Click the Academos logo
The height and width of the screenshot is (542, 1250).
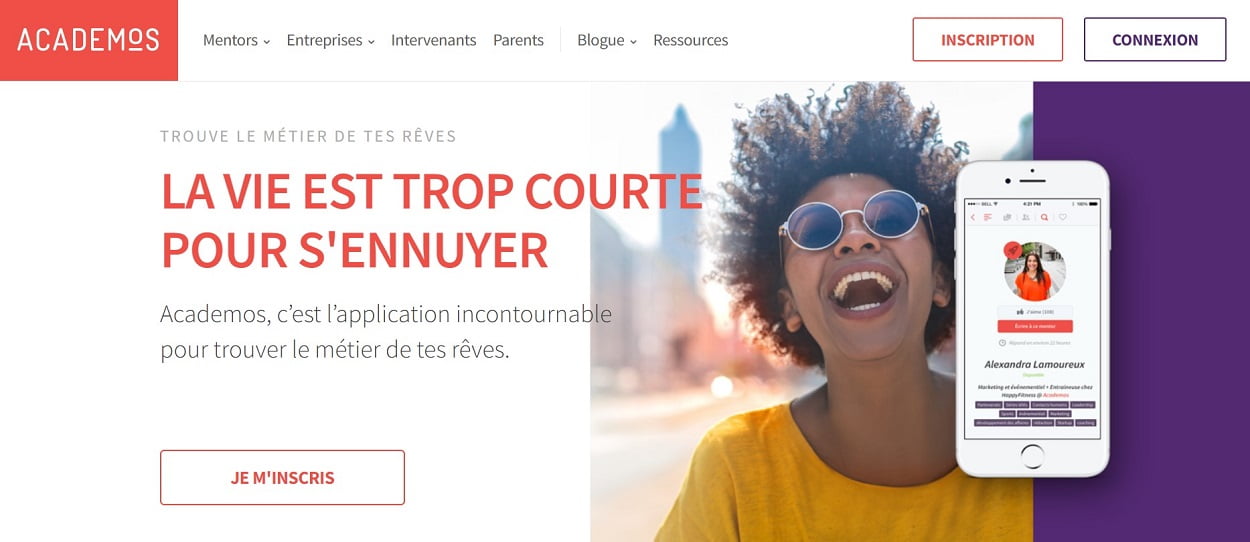coord(88,40)
